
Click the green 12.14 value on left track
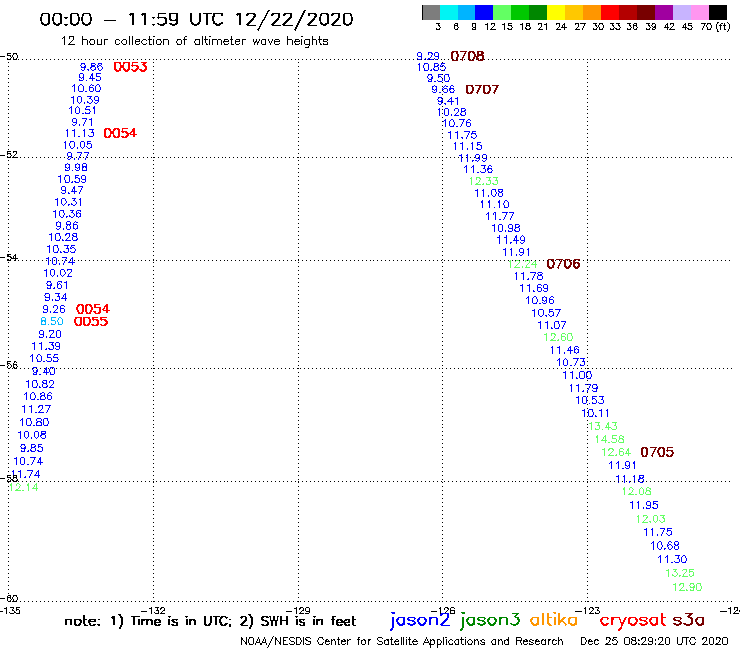[24, 487]
